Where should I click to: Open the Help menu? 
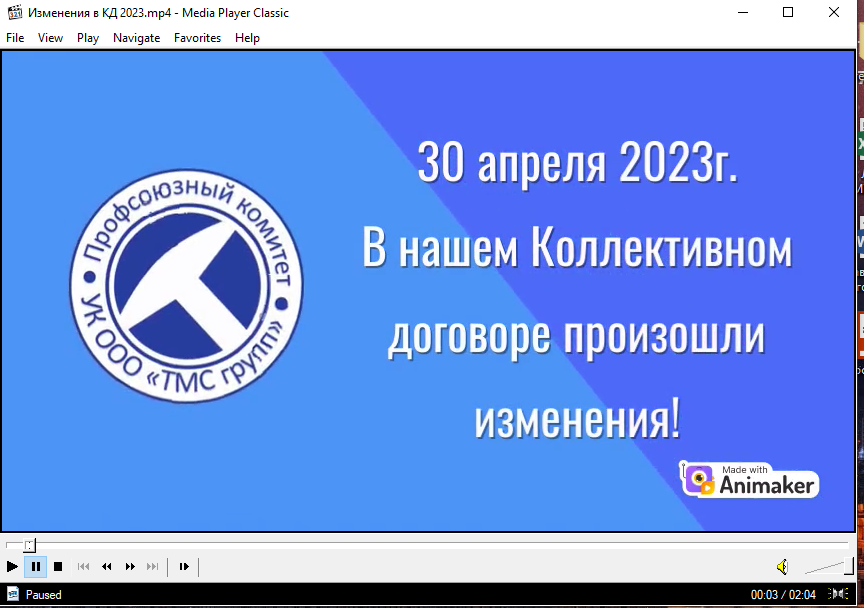coord(246,38)
